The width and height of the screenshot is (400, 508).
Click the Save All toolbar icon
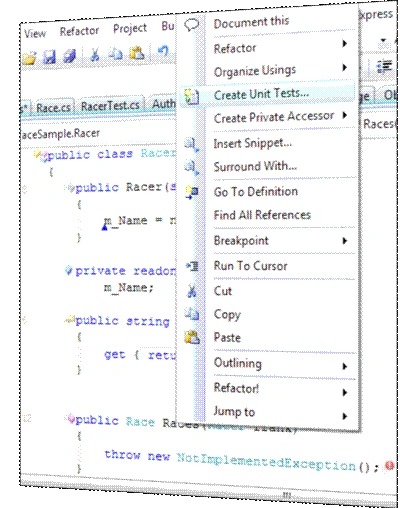tap(70, 56)
